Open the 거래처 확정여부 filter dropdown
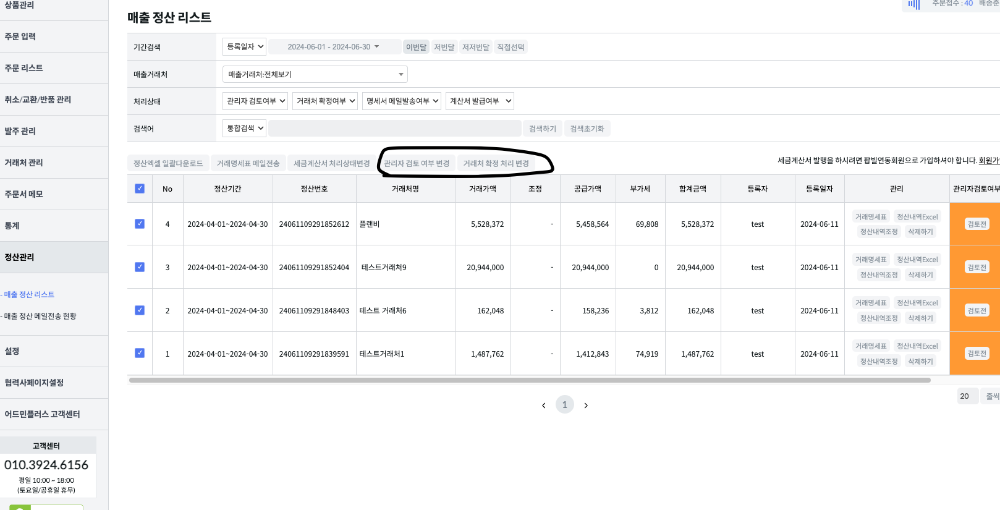Screen dimensions: 1000x510 pyautogui.click(x=325, y=101)
